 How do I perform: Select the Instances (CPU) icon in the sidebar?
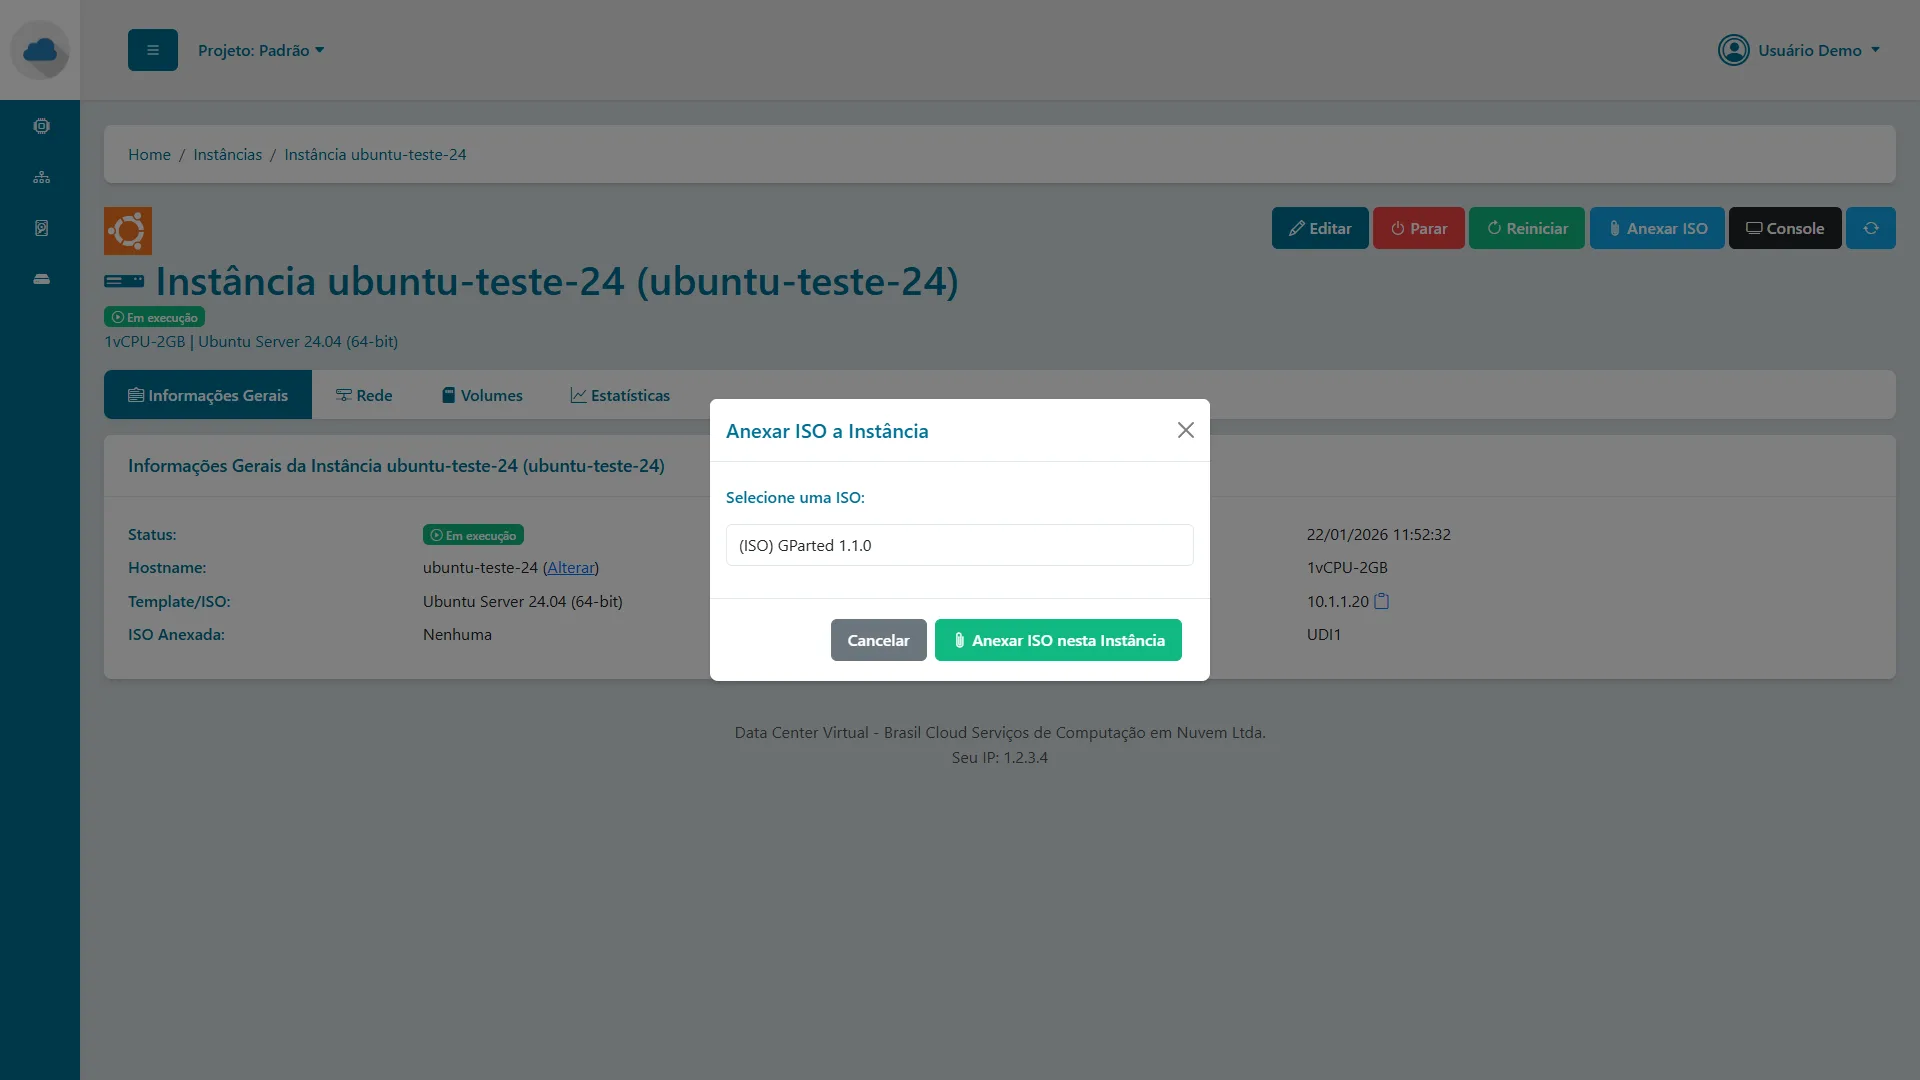coord(41,125)
